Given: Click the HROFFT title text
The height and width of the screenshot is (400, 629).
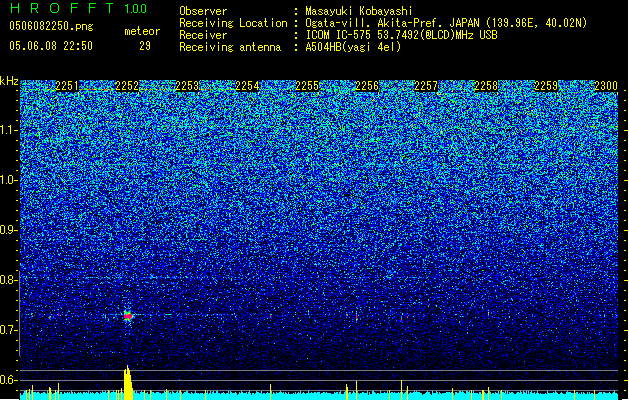Looking at the screenshot, I should pos(62,8).
